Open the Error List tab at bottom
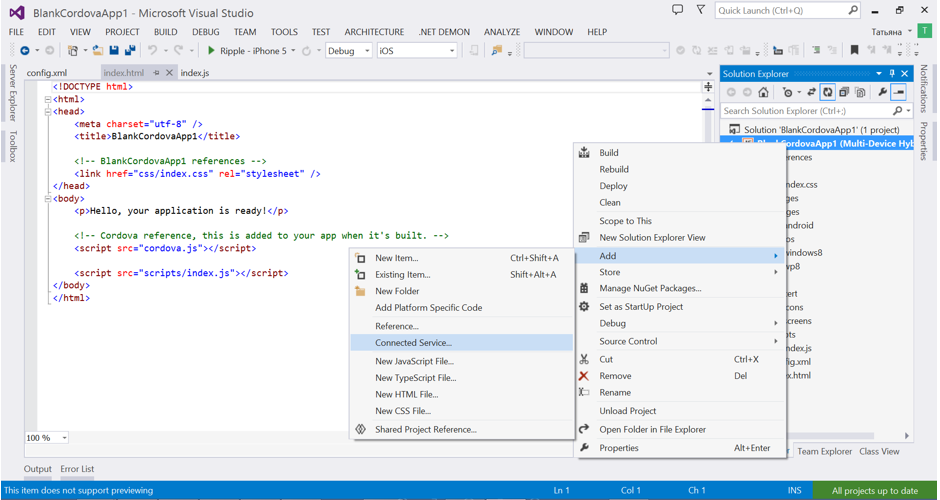940x500 pixels. coord(77,469)
